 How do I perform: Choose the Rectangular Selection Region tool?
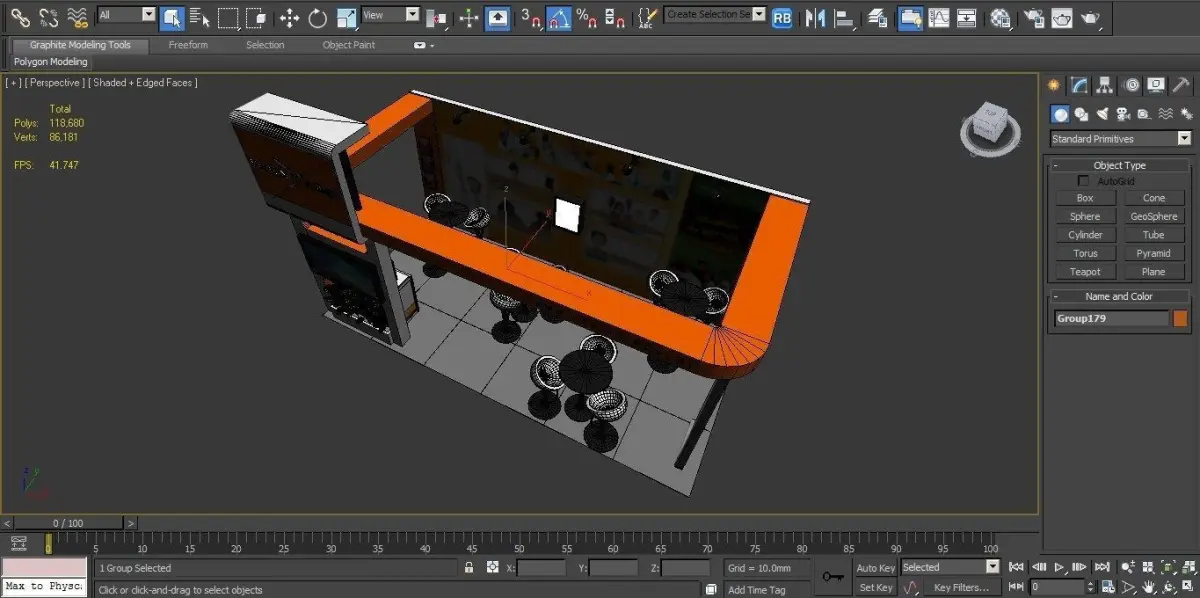[229, 17]
